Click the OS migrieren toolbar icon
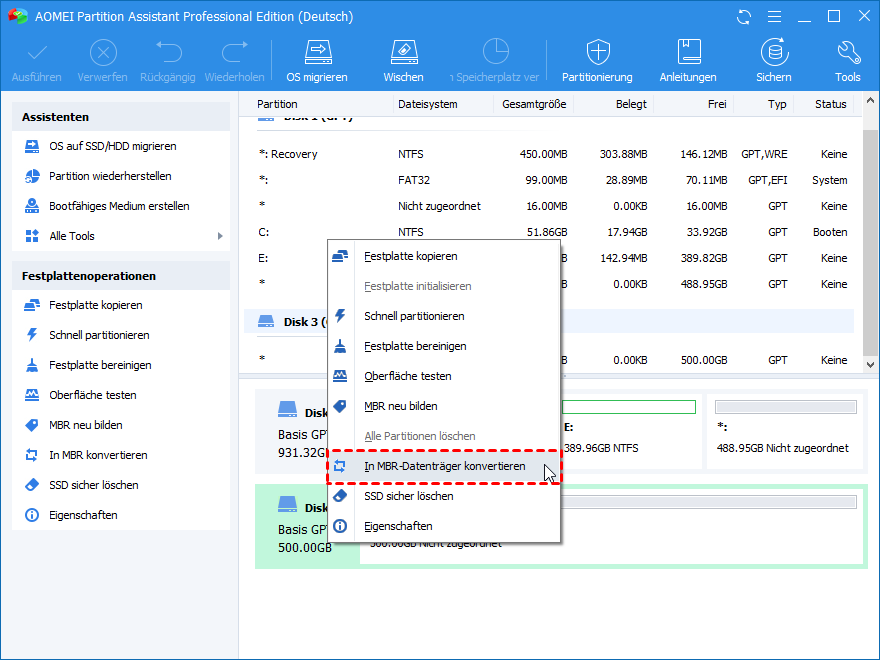This screenshot has height=660, width=880. point(317,53)
